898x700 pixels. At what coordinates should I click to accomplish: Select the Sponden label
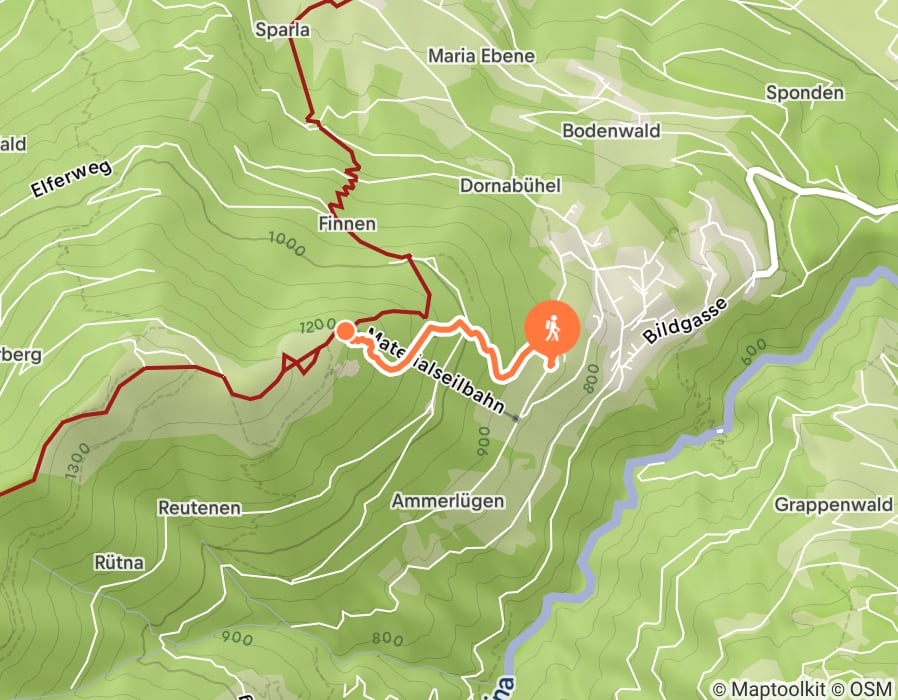point(805,93)
